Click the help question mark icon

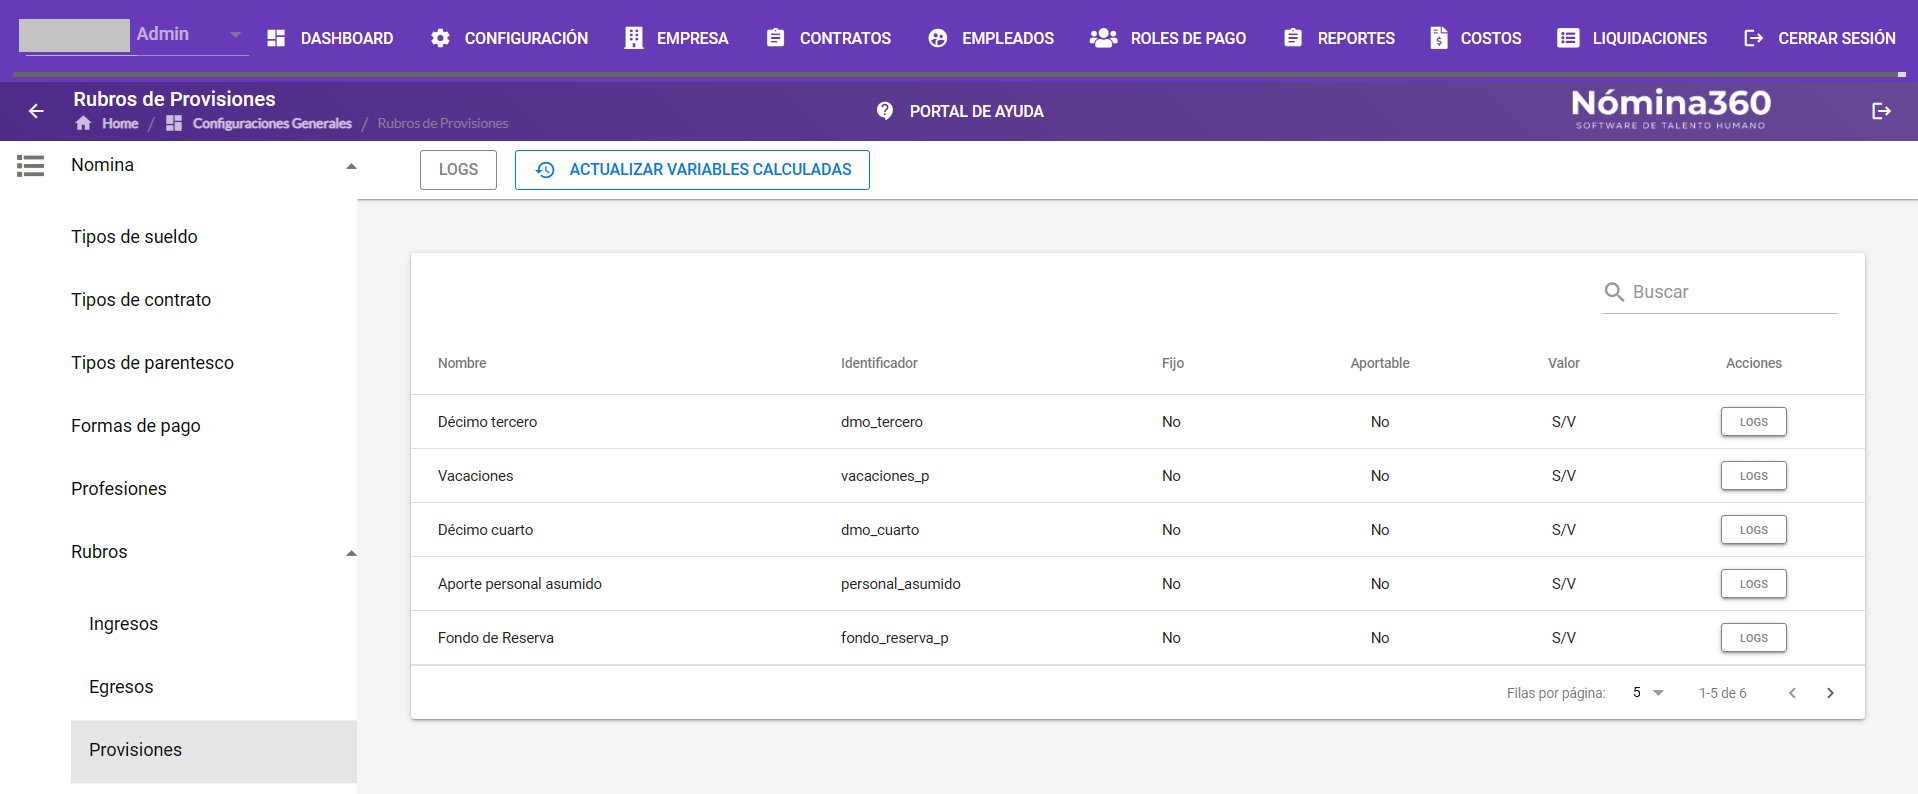[x=885, y=111]
